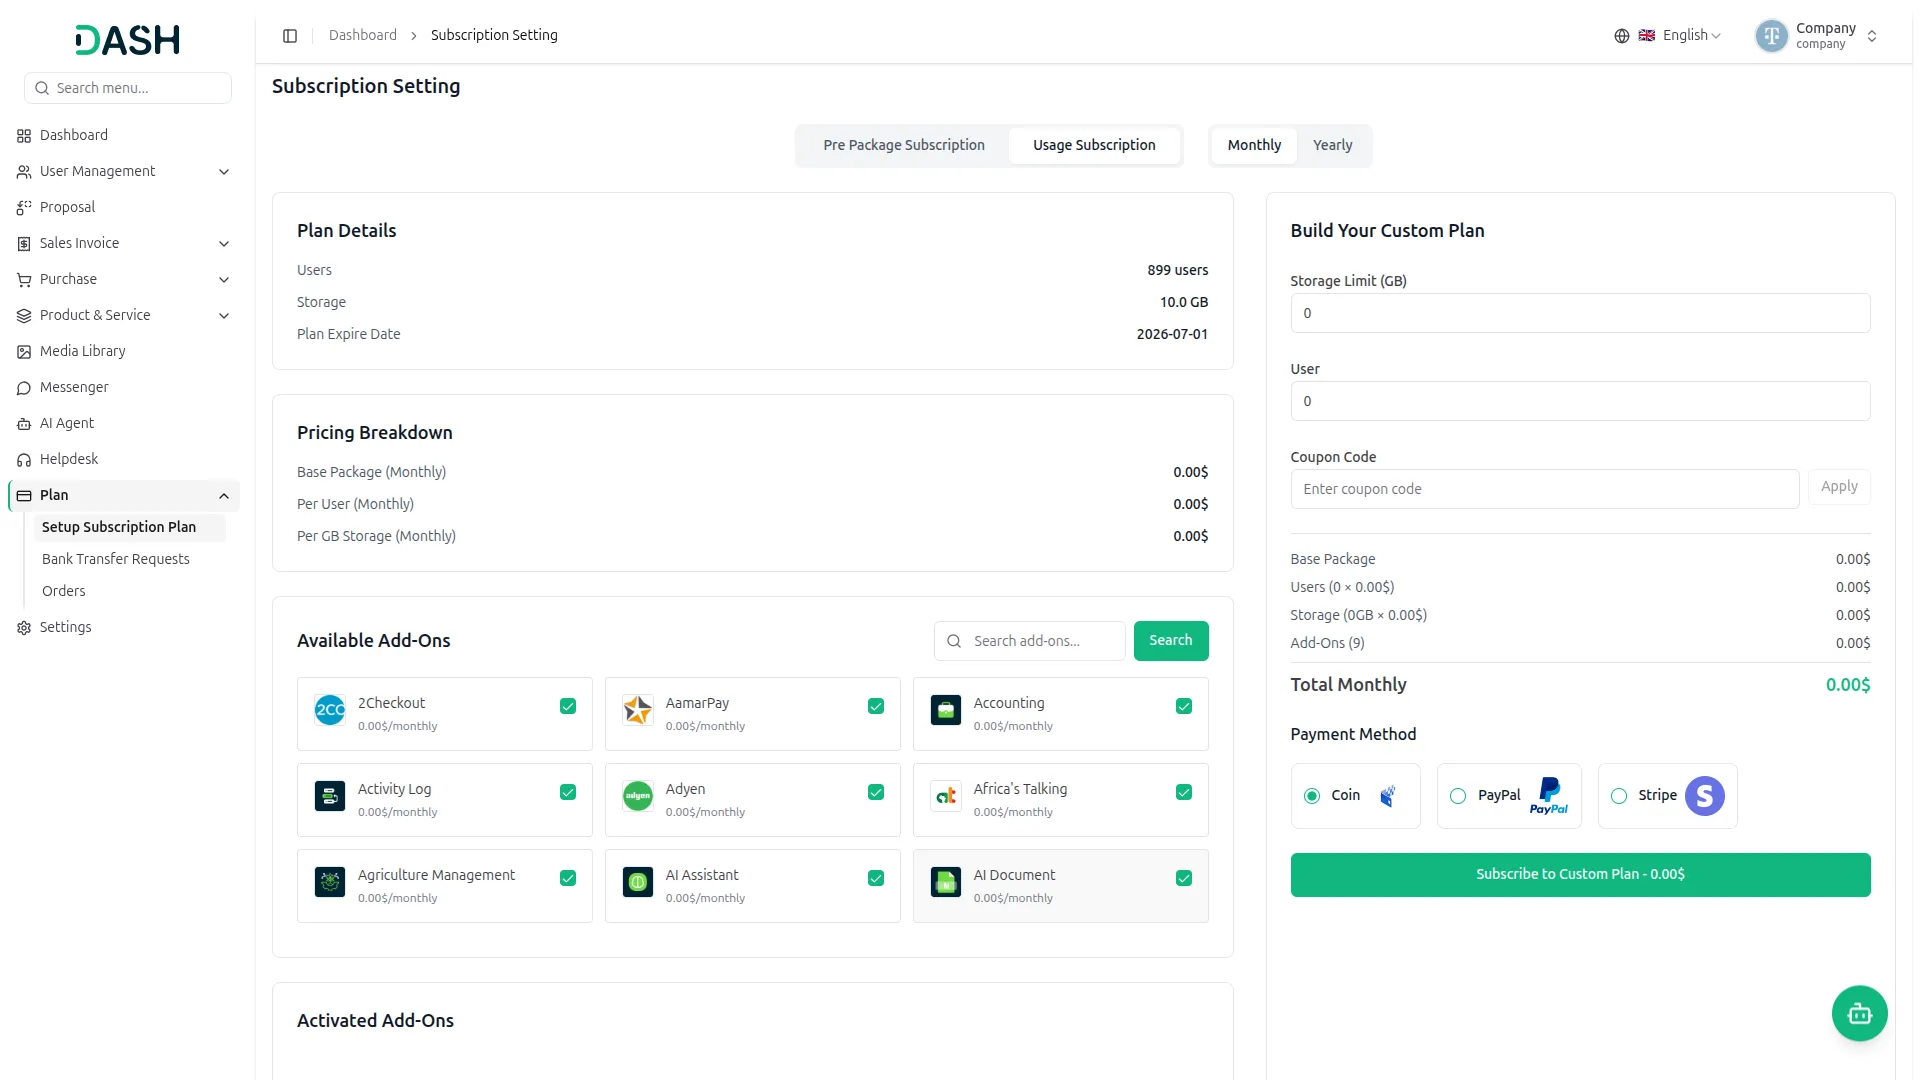Open the AI chatbot floating button
Viewport: 1920px width, 1080px height.
(1859, 1014)
